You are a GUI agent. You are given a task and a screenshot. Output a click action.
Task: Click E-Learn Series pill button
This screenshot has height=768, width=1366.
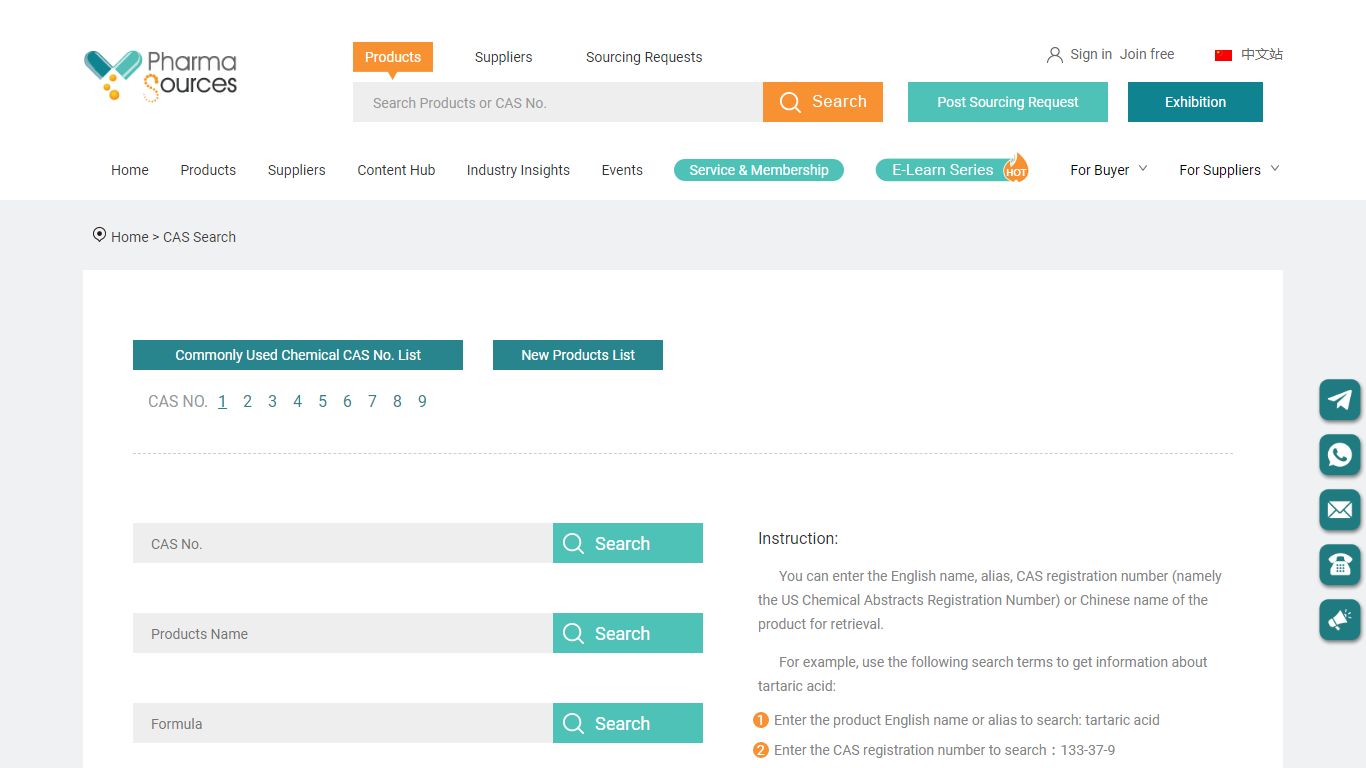(x=942, y=170)
